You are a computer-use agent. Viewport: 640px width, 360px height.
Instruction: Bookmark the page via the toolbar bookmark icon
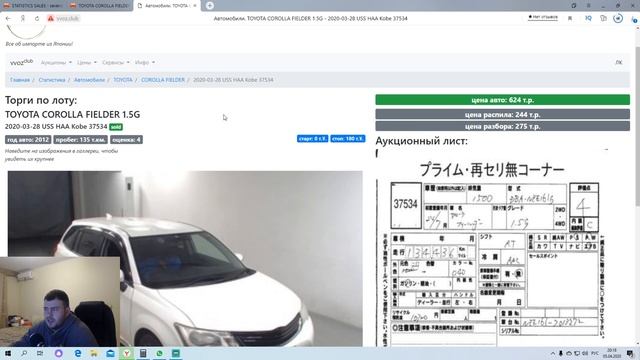(570, 18)
